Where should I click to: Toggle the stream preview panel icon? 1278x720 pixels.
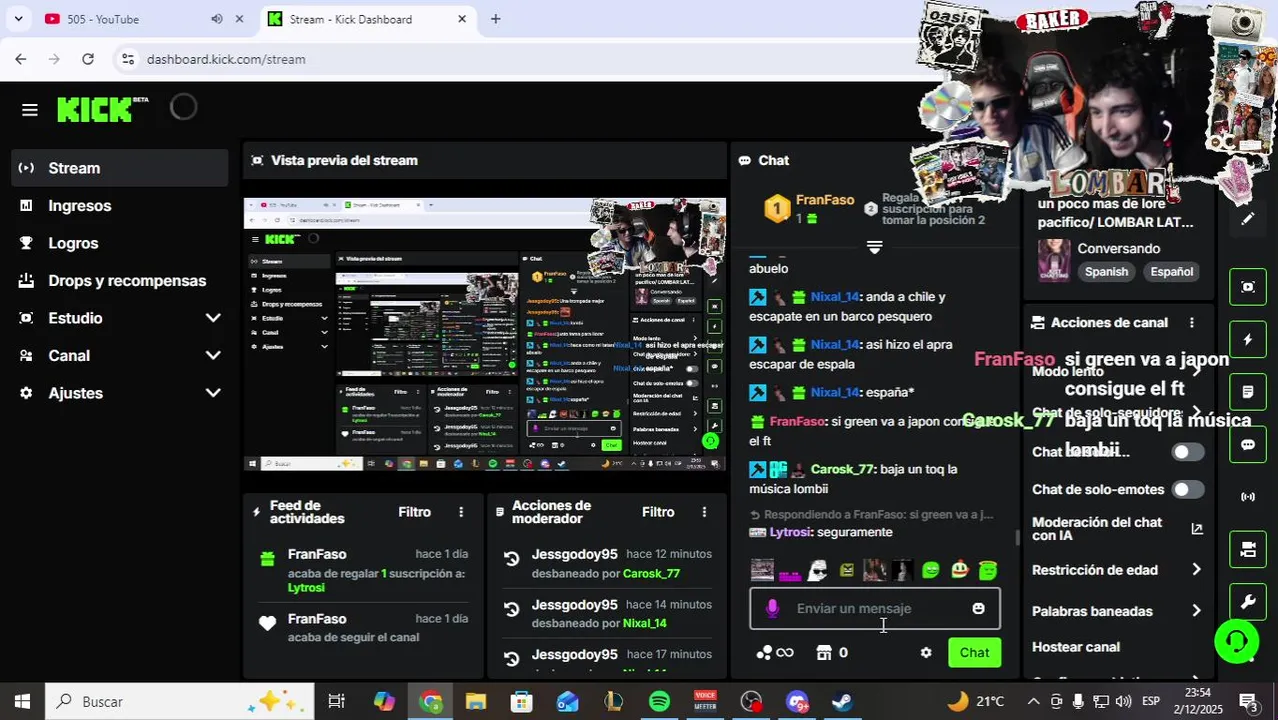tap(1248, 287)
